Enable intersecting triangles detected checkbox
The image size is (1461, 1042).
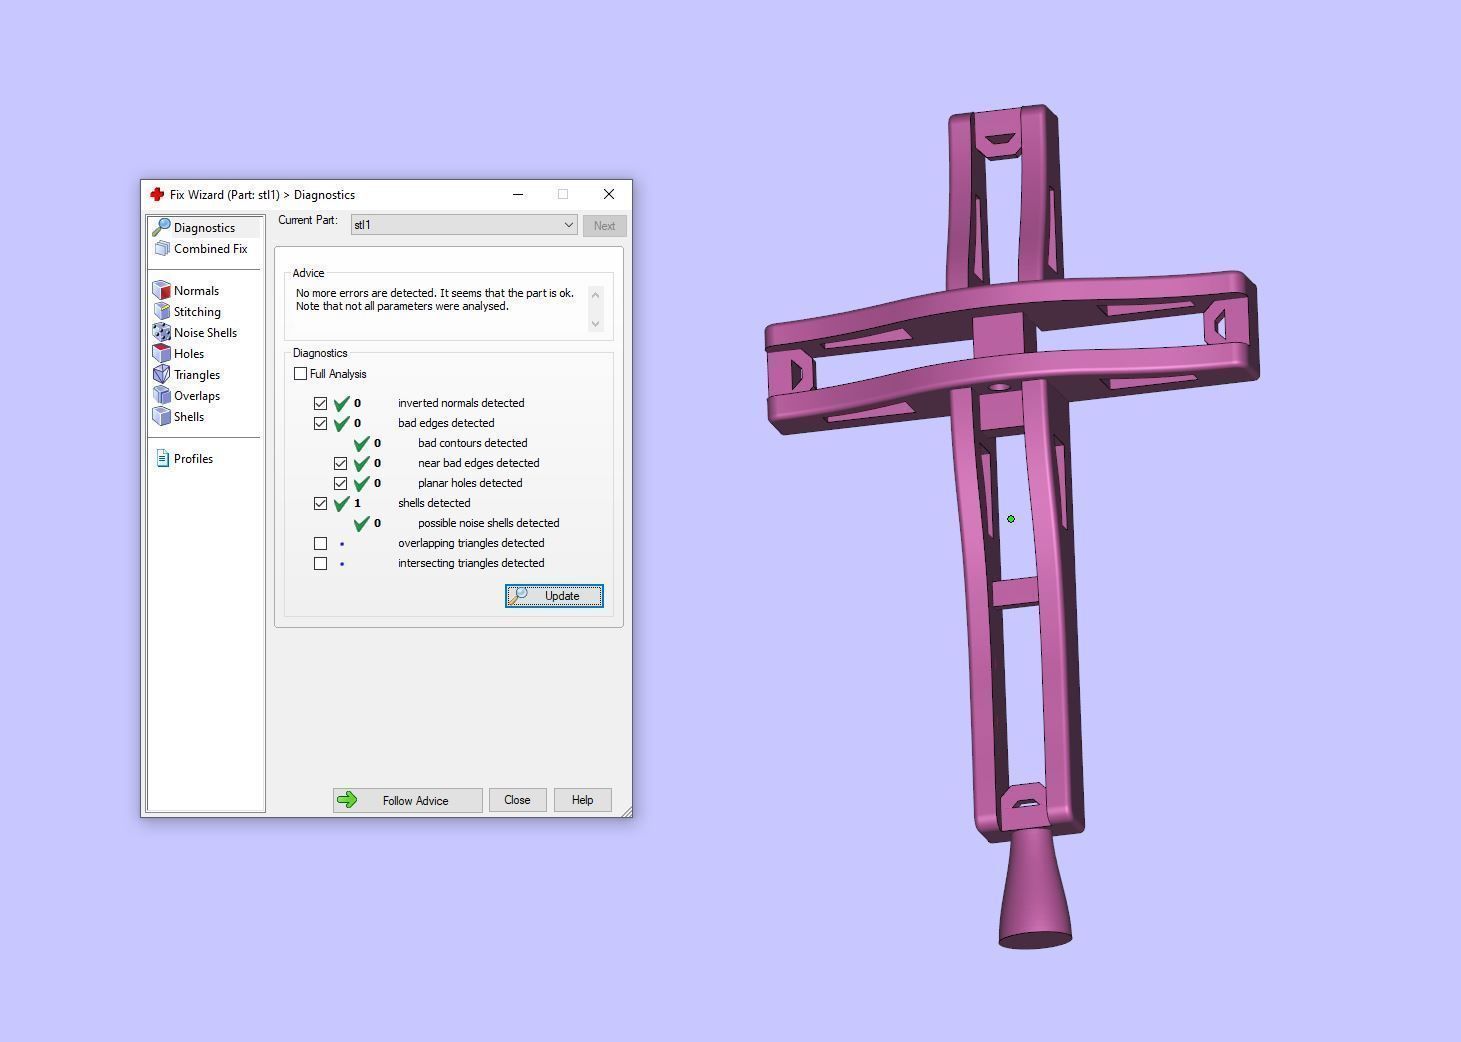(320, 563)
